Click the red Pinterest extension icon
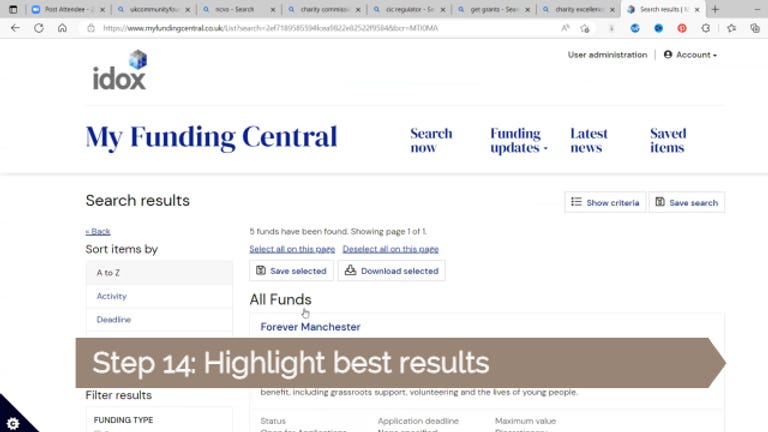The width and height of the screenshot is (768, 432). pyautogui.click(x=682, y=28)
